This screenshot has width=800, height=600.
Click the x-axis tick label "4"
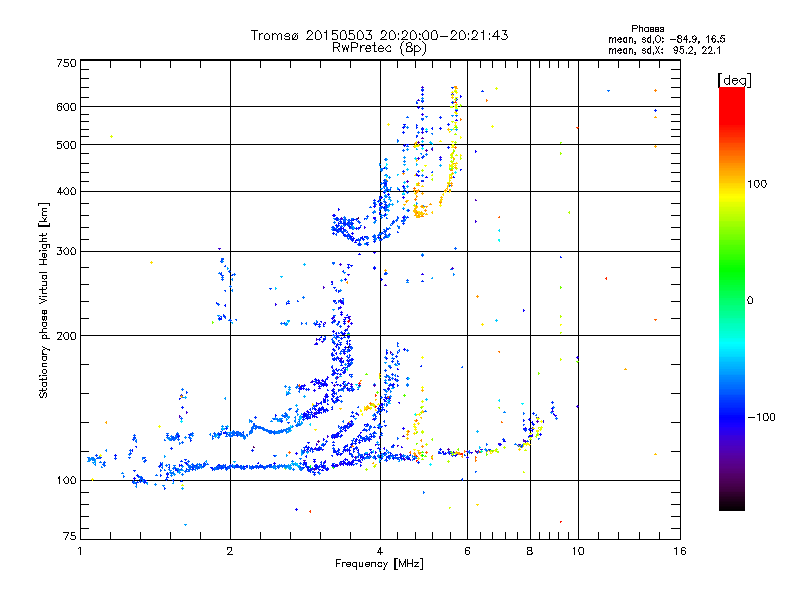[x=380, y=551]
